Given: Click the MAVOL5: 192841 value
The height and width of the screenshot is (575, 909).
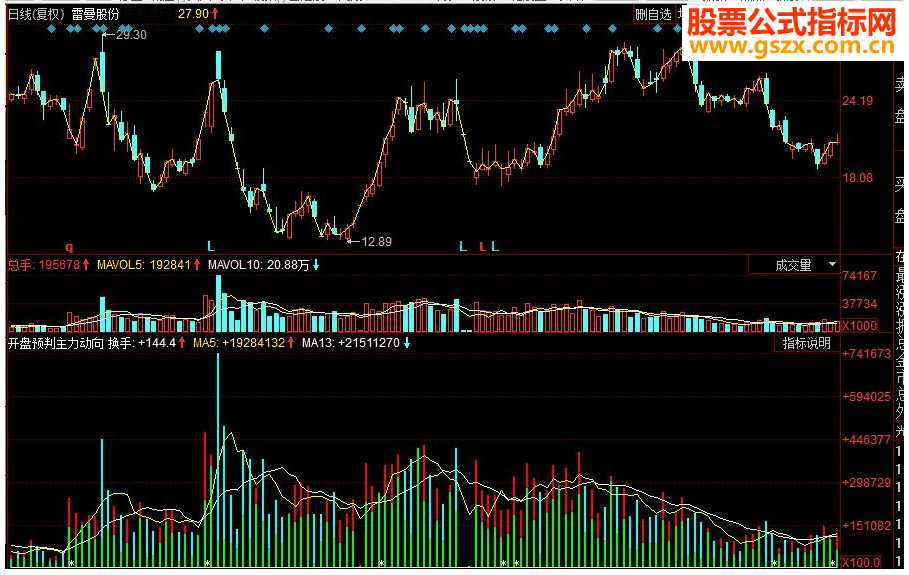Looking at the screenshot, I should click(x=144, y=265).
